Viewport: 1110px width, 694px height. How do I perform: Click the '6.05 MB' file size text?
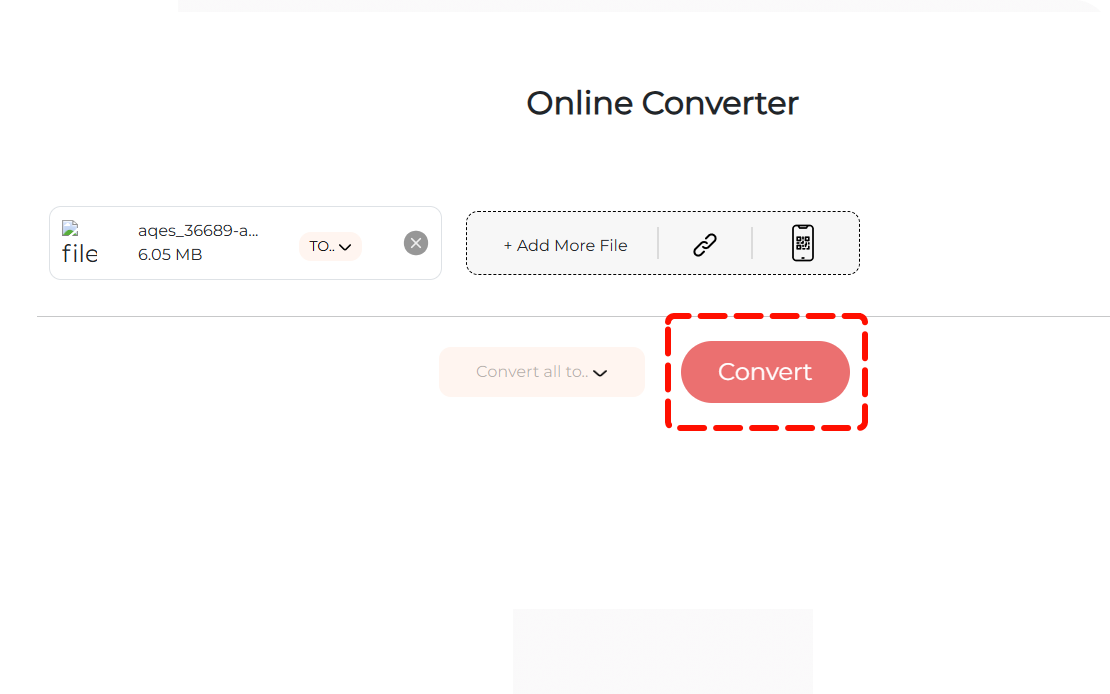point(170,255)
